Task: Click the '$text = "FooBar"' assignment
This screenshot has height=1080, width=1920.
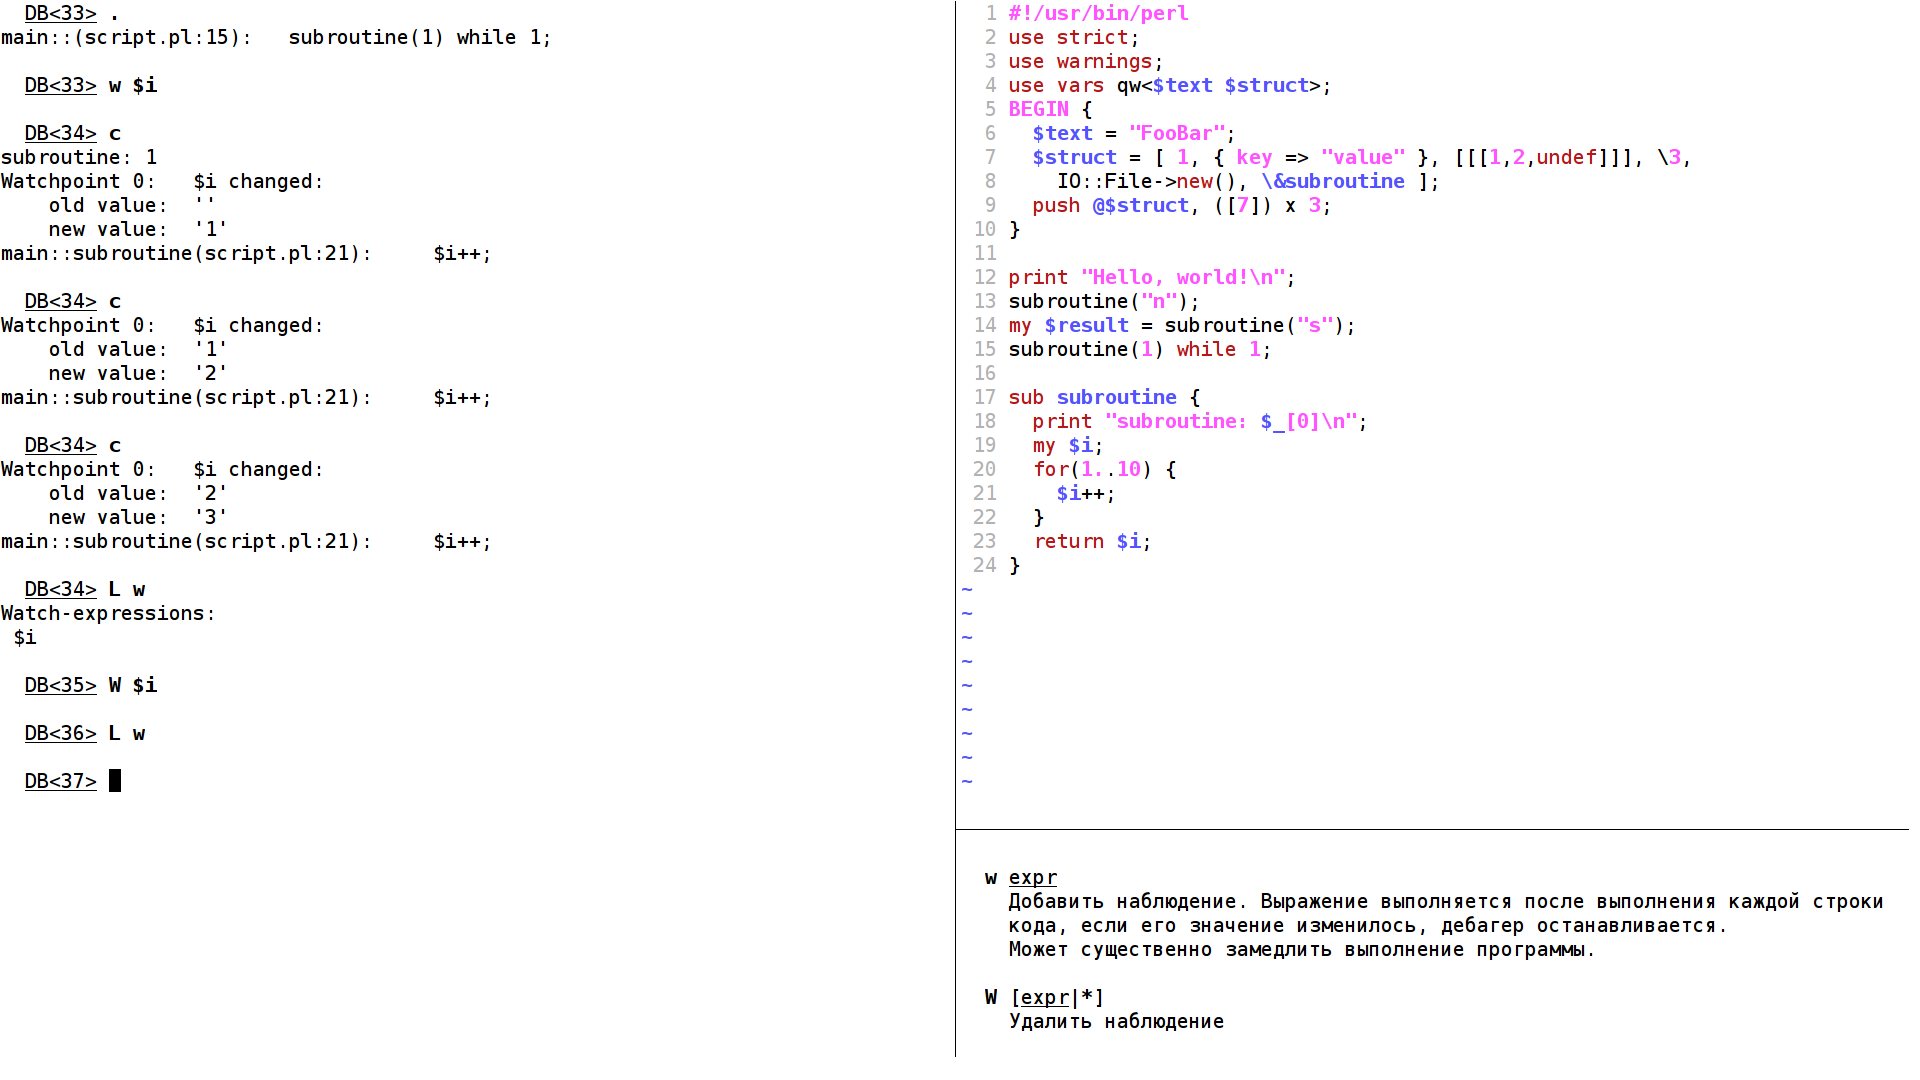Action: pos(1134,133)
